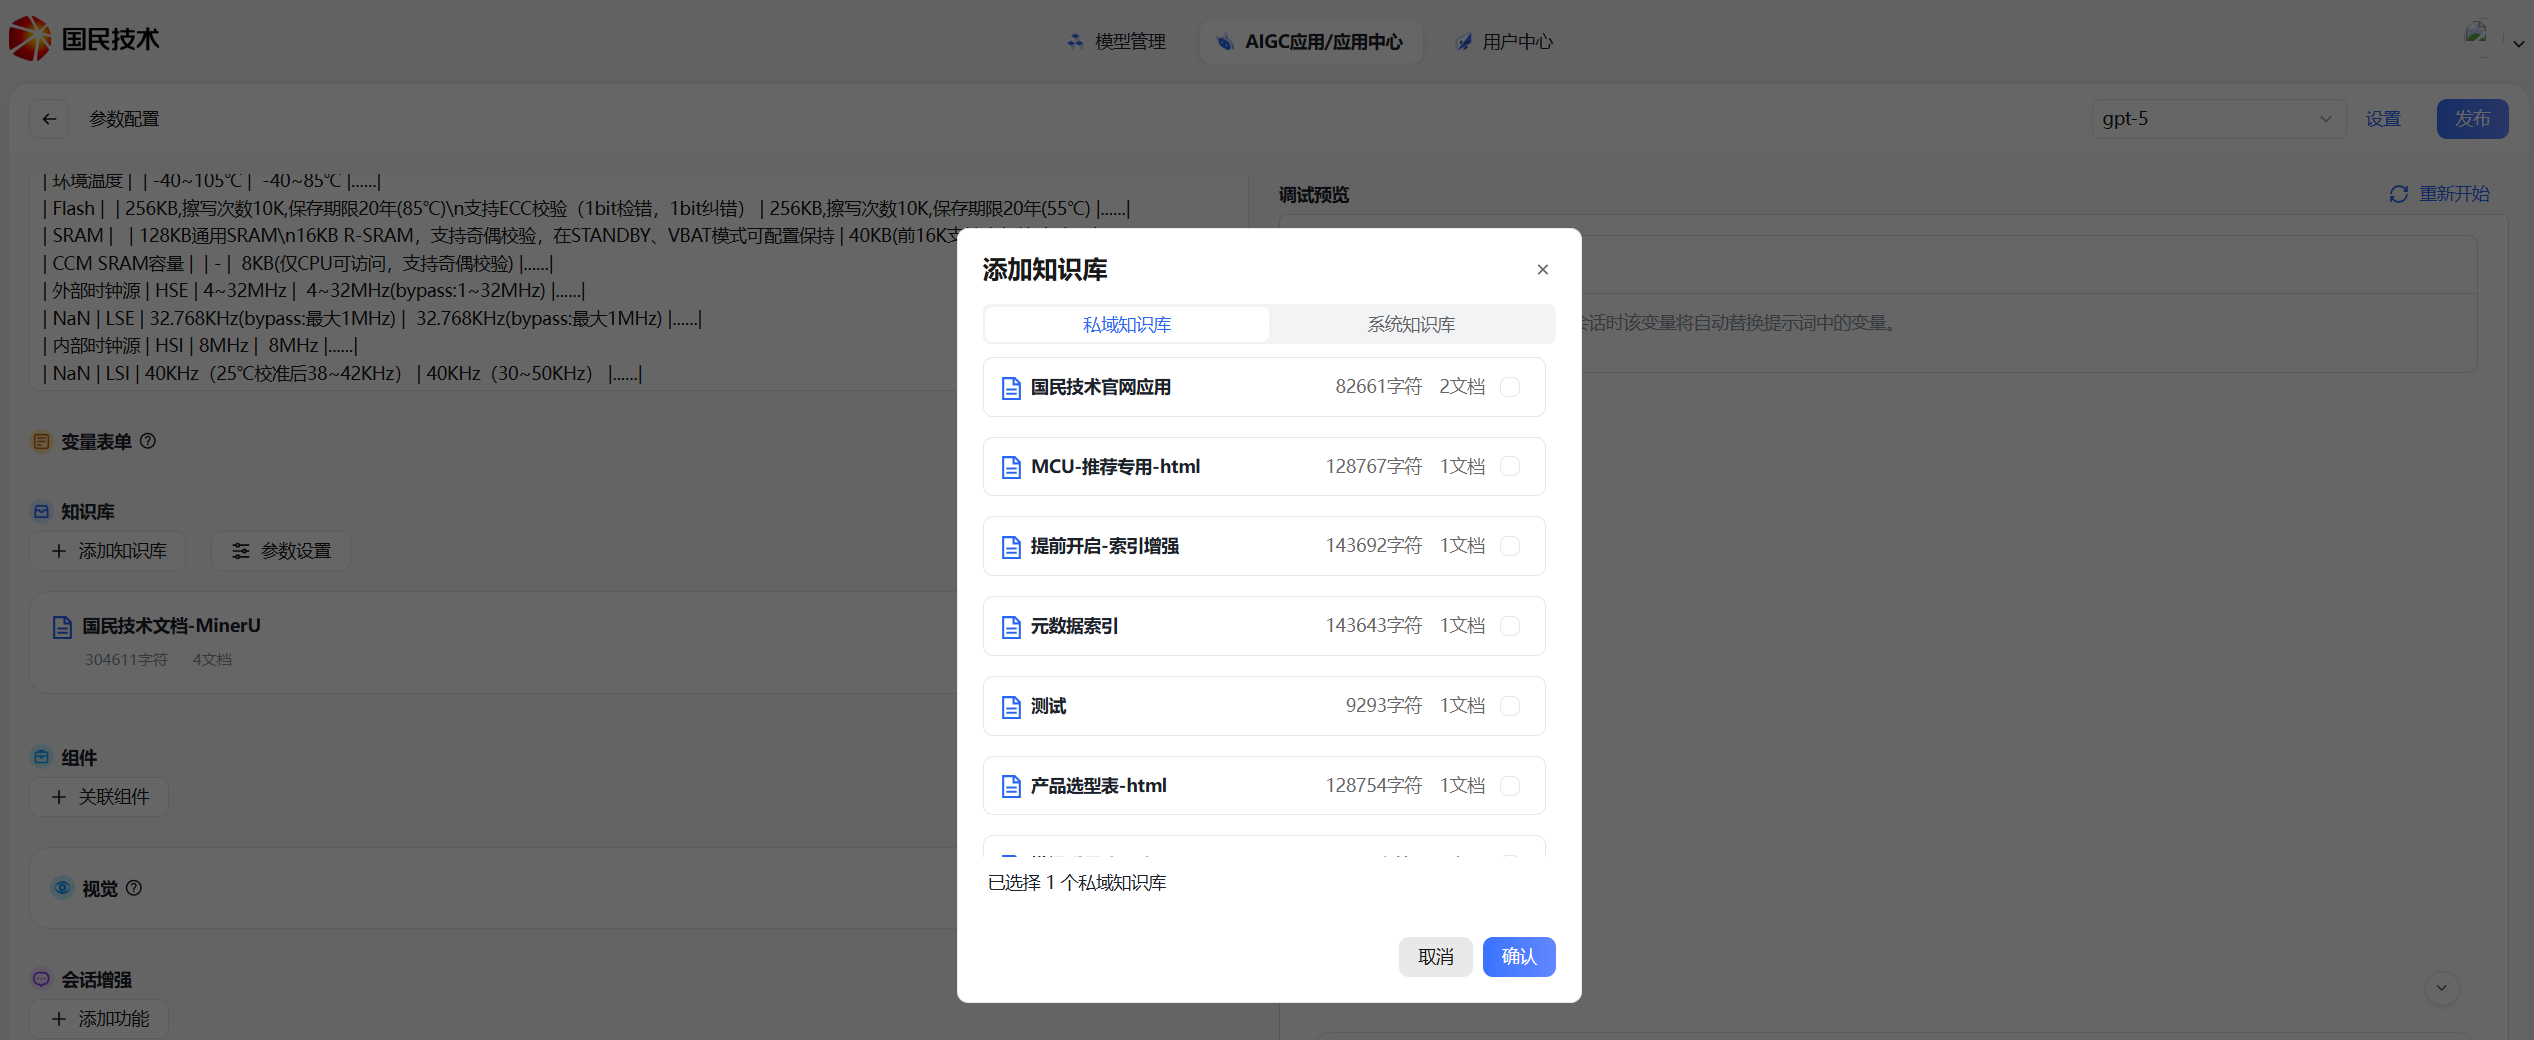The width and height of the screenshot is (2534, 1040).
Task: Switch to 系统知识库 tab
Action: (x=1411, y=325)
